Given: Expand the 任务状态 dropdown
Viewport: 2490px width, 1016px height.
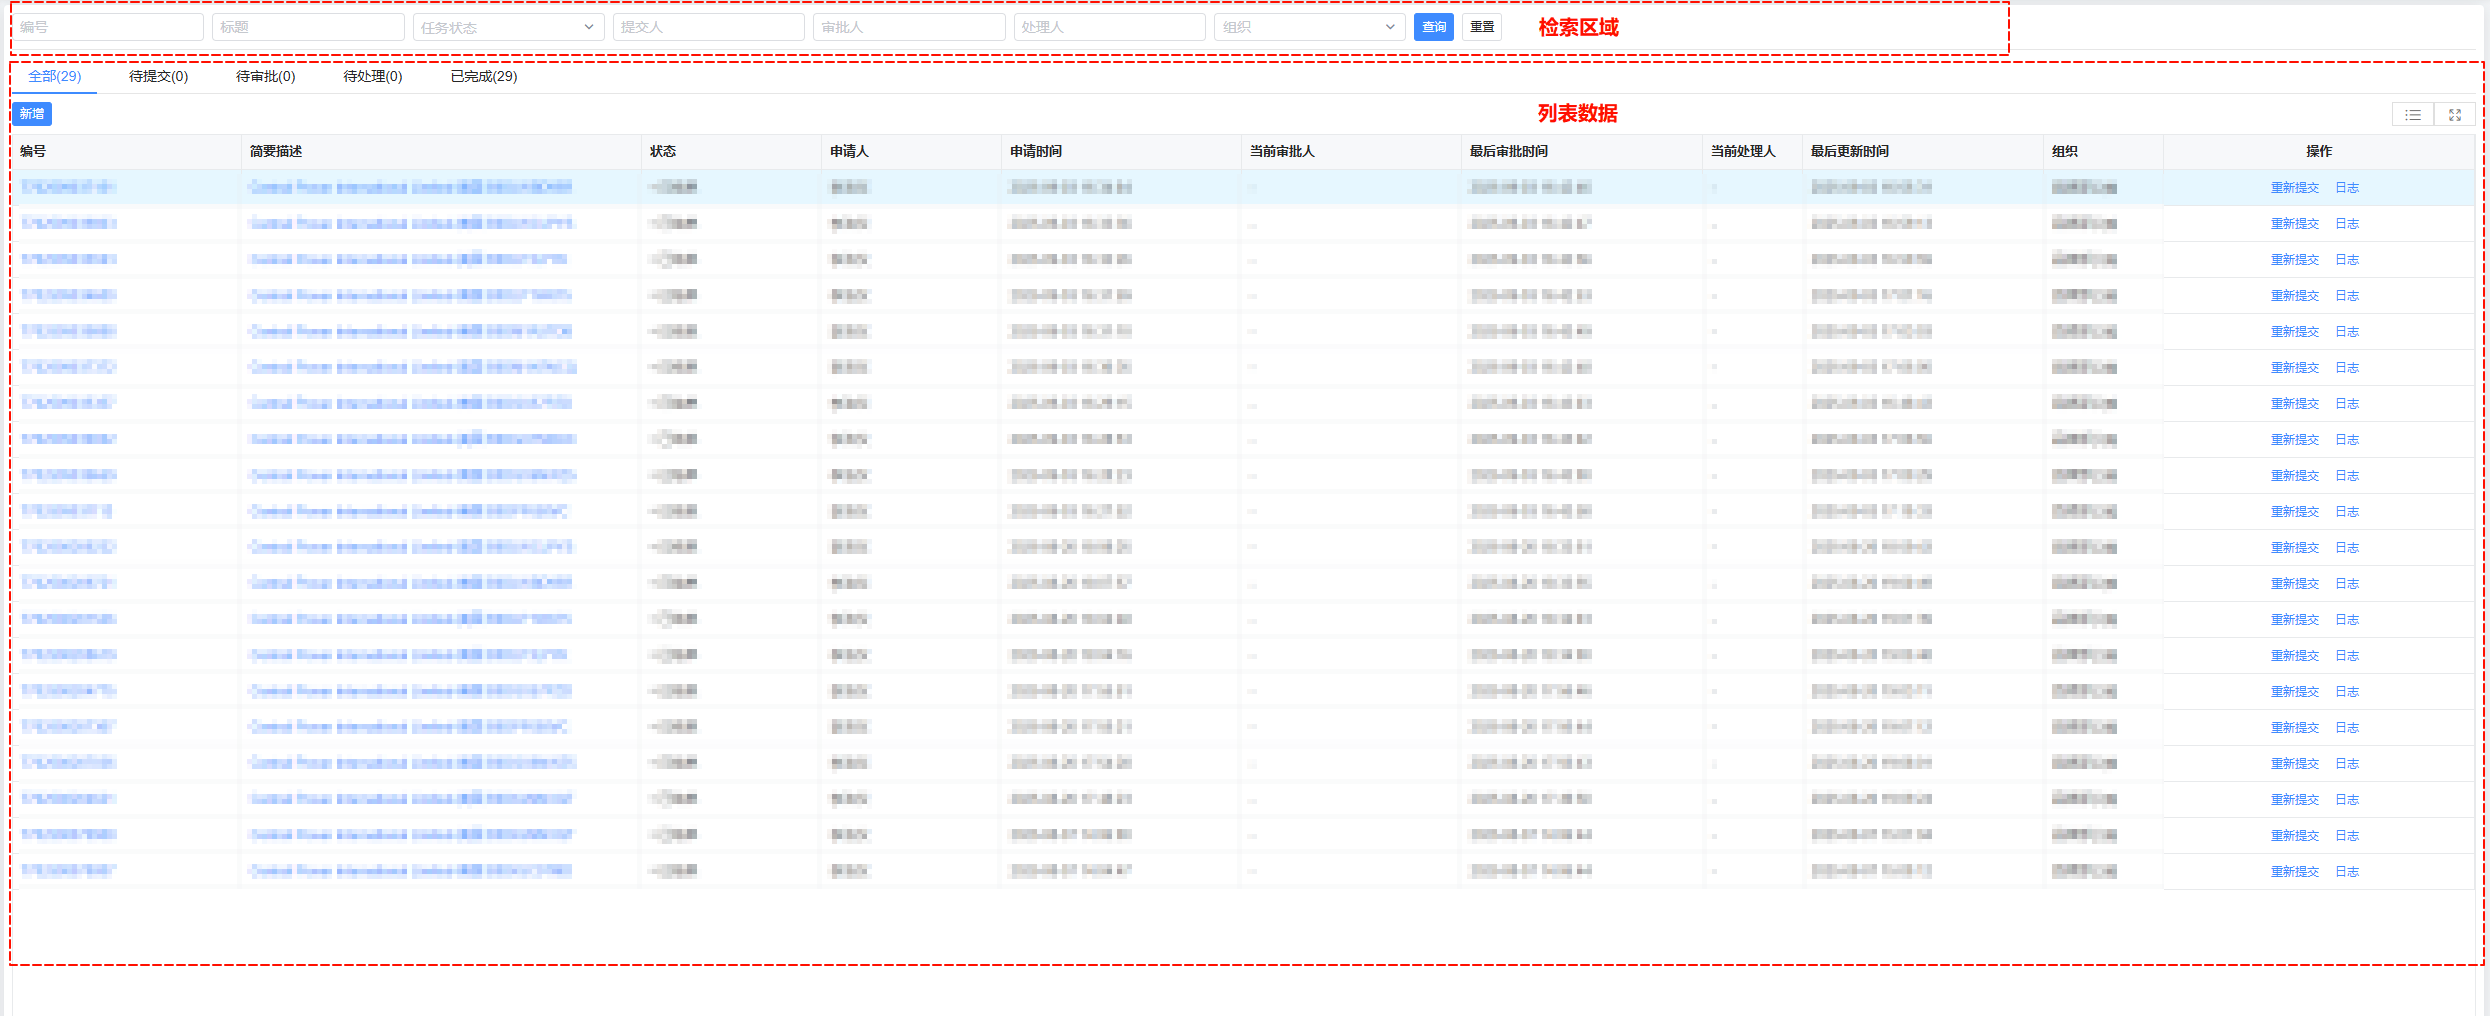Looking at the screenshot, I should [507, 27].
